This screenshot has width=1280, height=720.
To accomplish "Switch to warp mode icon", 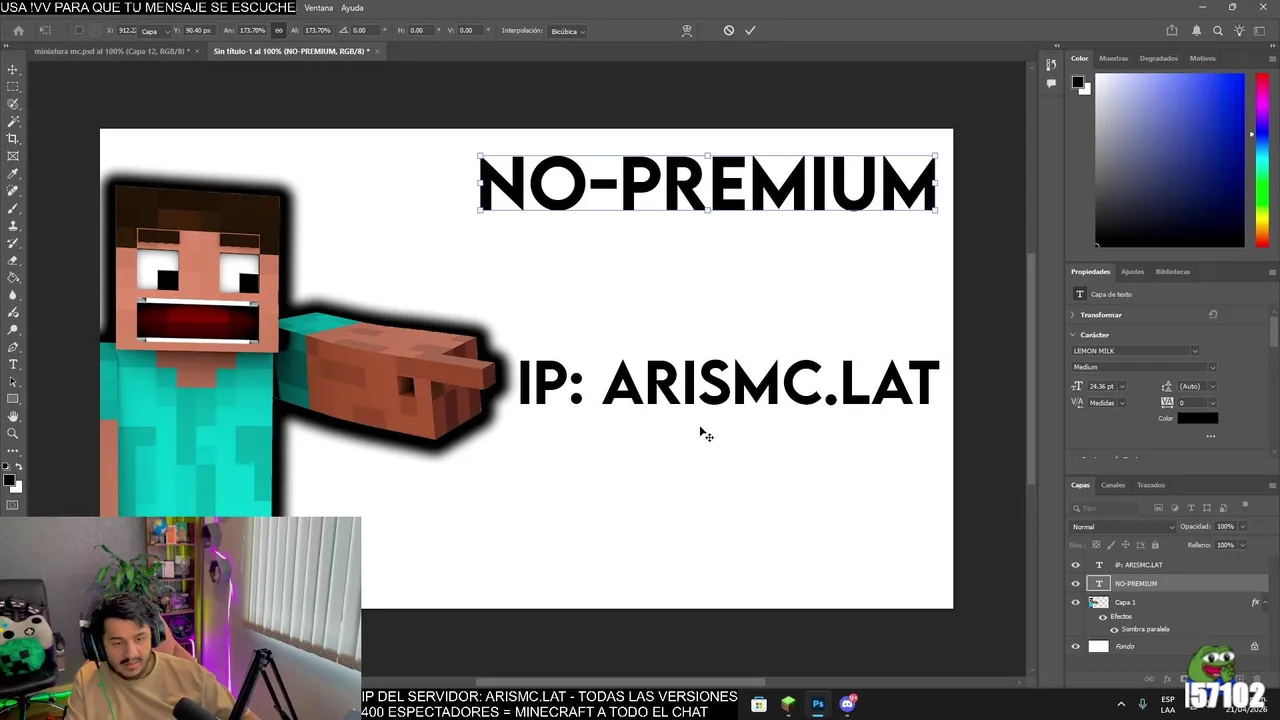I will click(x=687, y=31).
